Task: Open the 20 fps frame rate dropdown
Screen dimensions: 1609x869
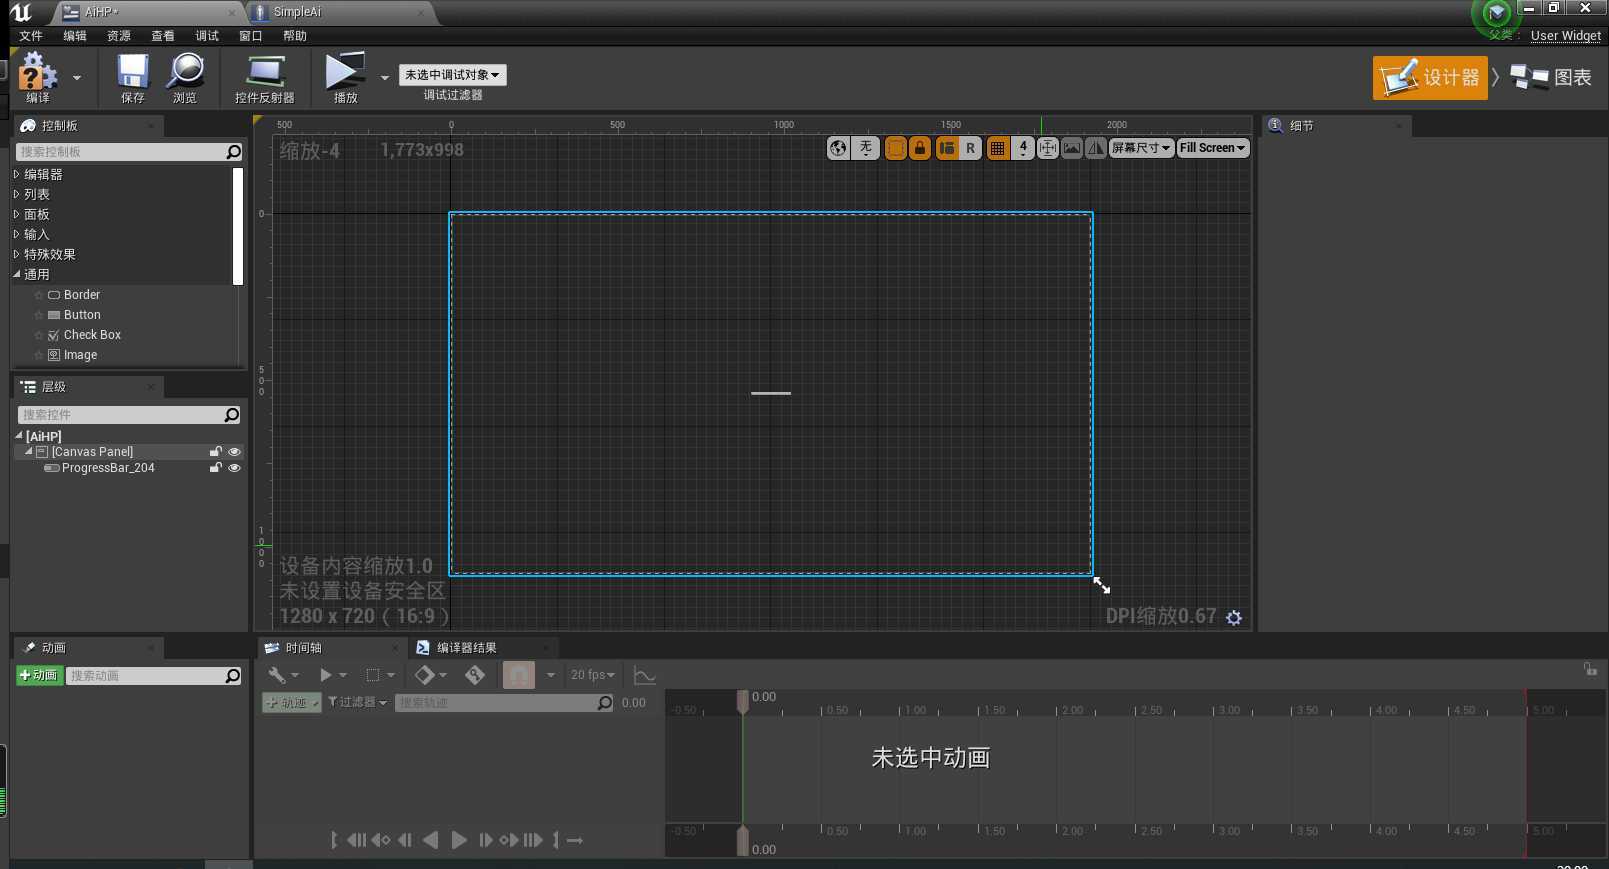Action: click(592, 675)
